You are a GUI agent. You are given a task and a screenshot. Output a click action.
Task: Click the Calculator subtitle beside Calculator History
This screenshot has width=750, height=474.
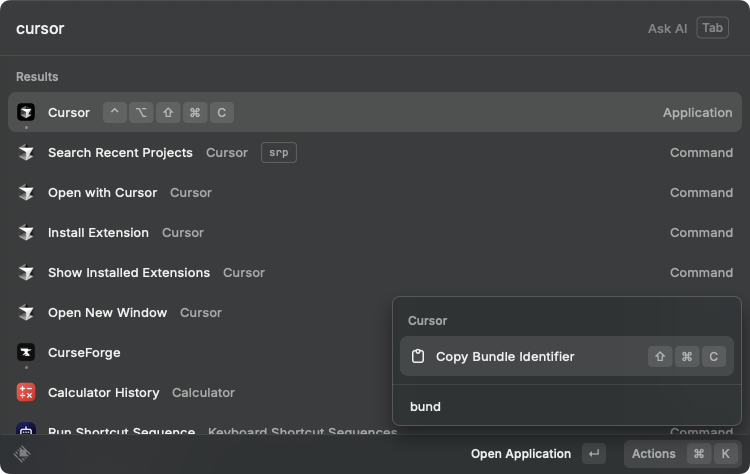tap(203, 393)
